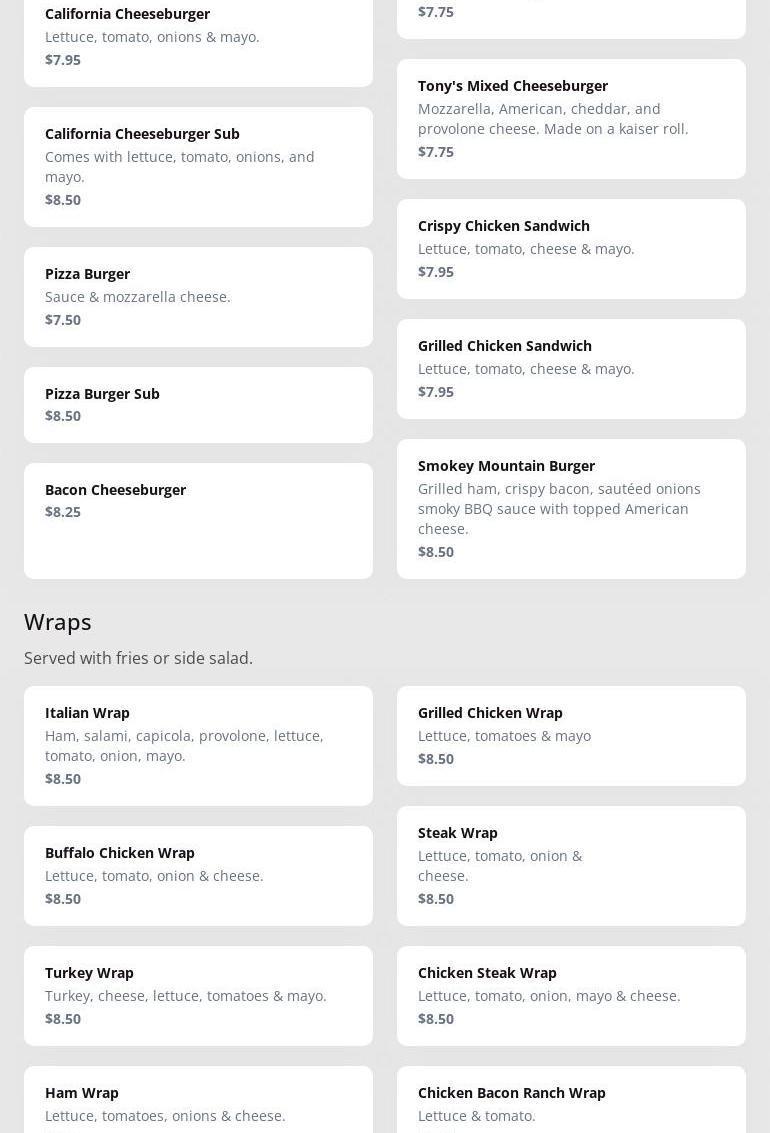Open the Crispy Chicken Sandwich item
Viewport: 770px width, 1133px height.
(x=571, y=248)
